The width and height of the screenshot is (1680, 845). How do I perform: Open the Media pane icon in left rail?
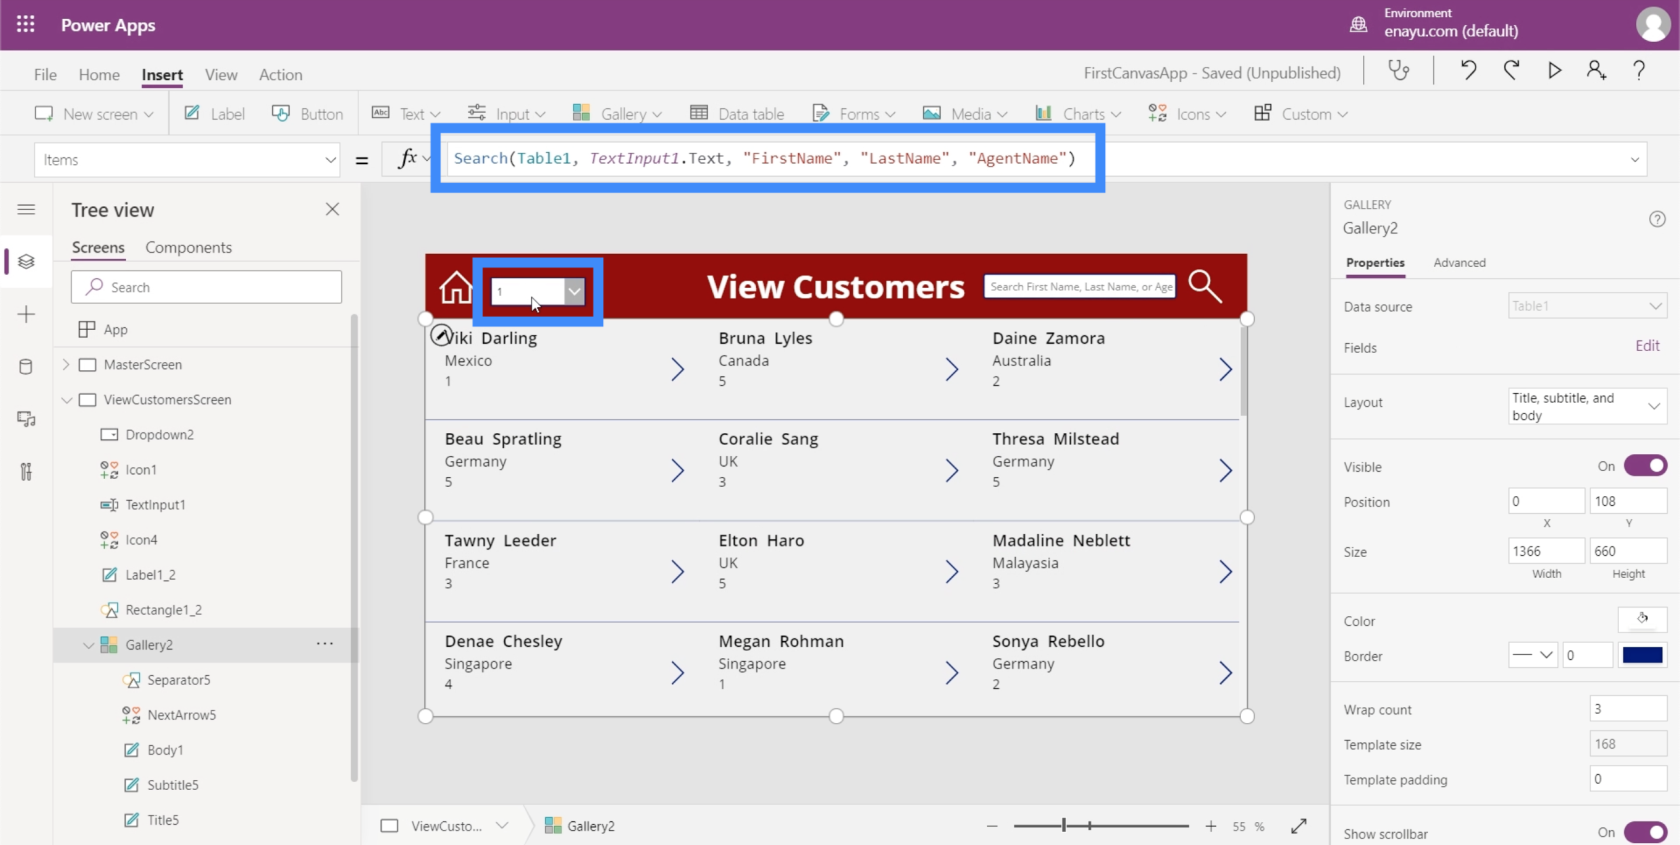[x=26, y=419]
